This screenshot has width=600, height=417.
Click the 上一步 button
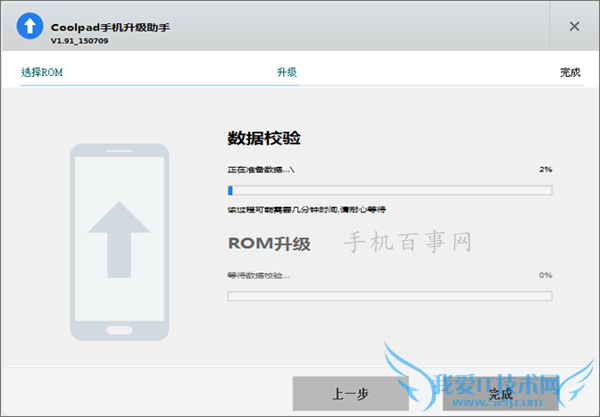point(351,393)
